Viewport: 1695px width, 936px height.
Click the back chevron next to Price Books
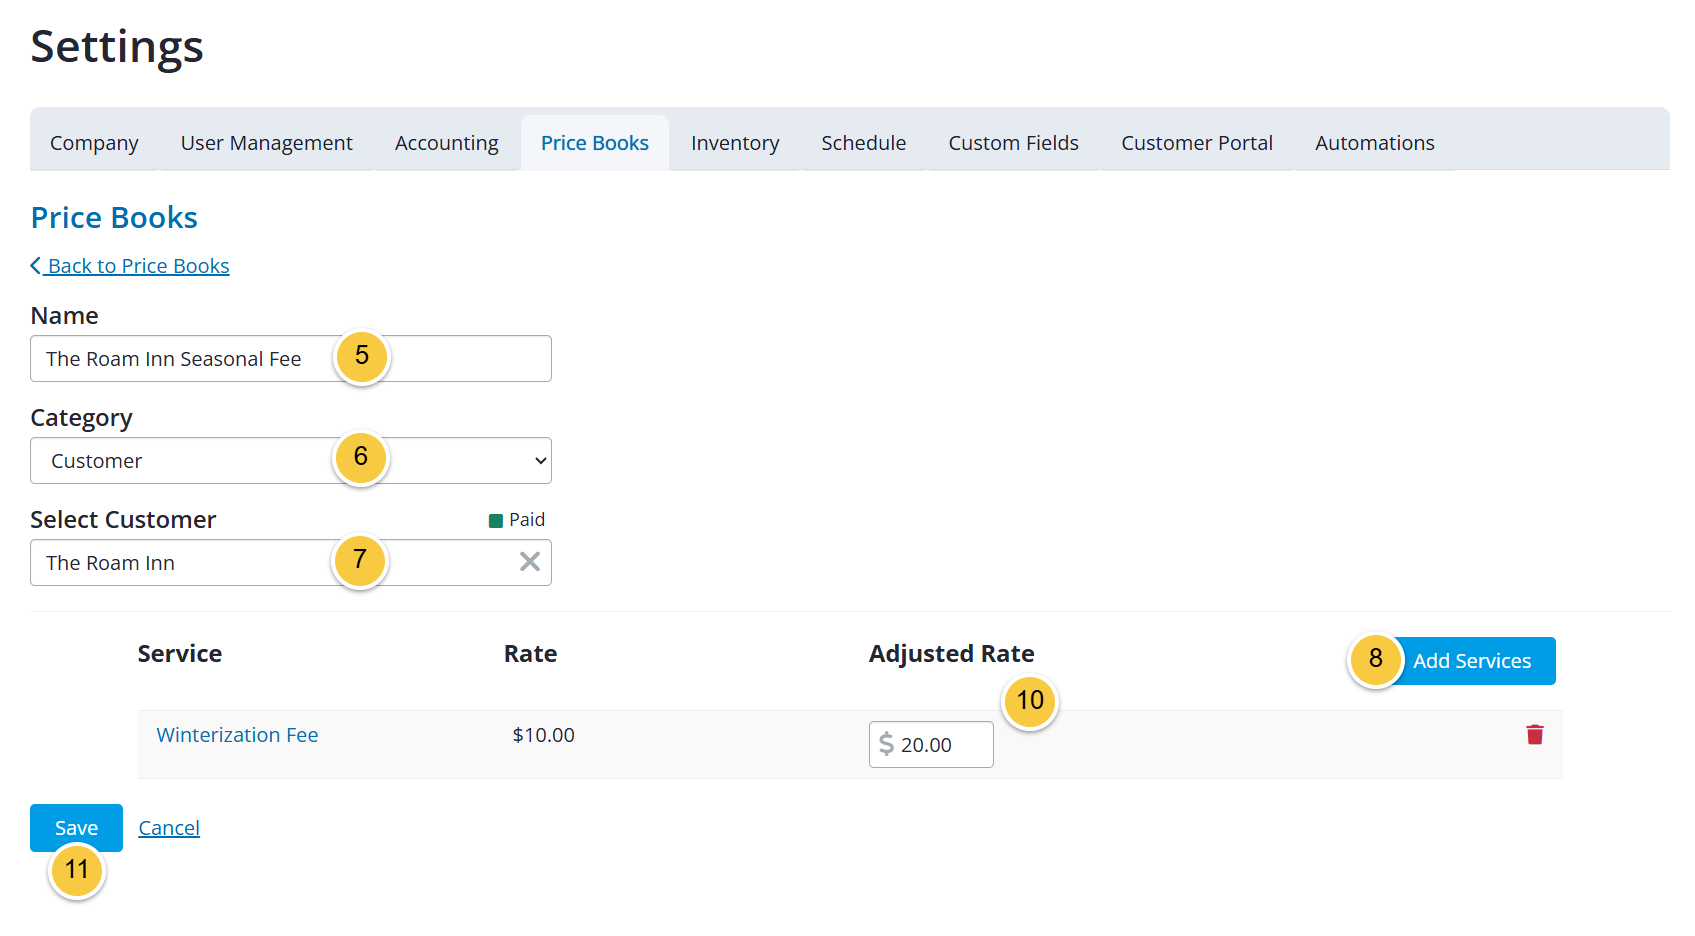[x=36, y=265]
